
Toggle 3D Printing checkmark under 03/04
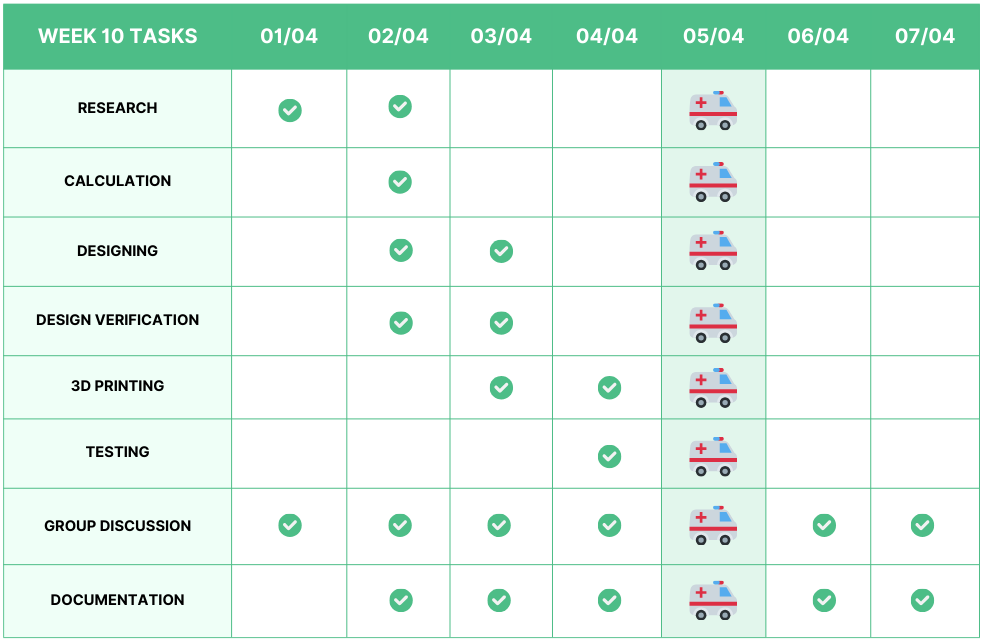[x=501, y=387]
